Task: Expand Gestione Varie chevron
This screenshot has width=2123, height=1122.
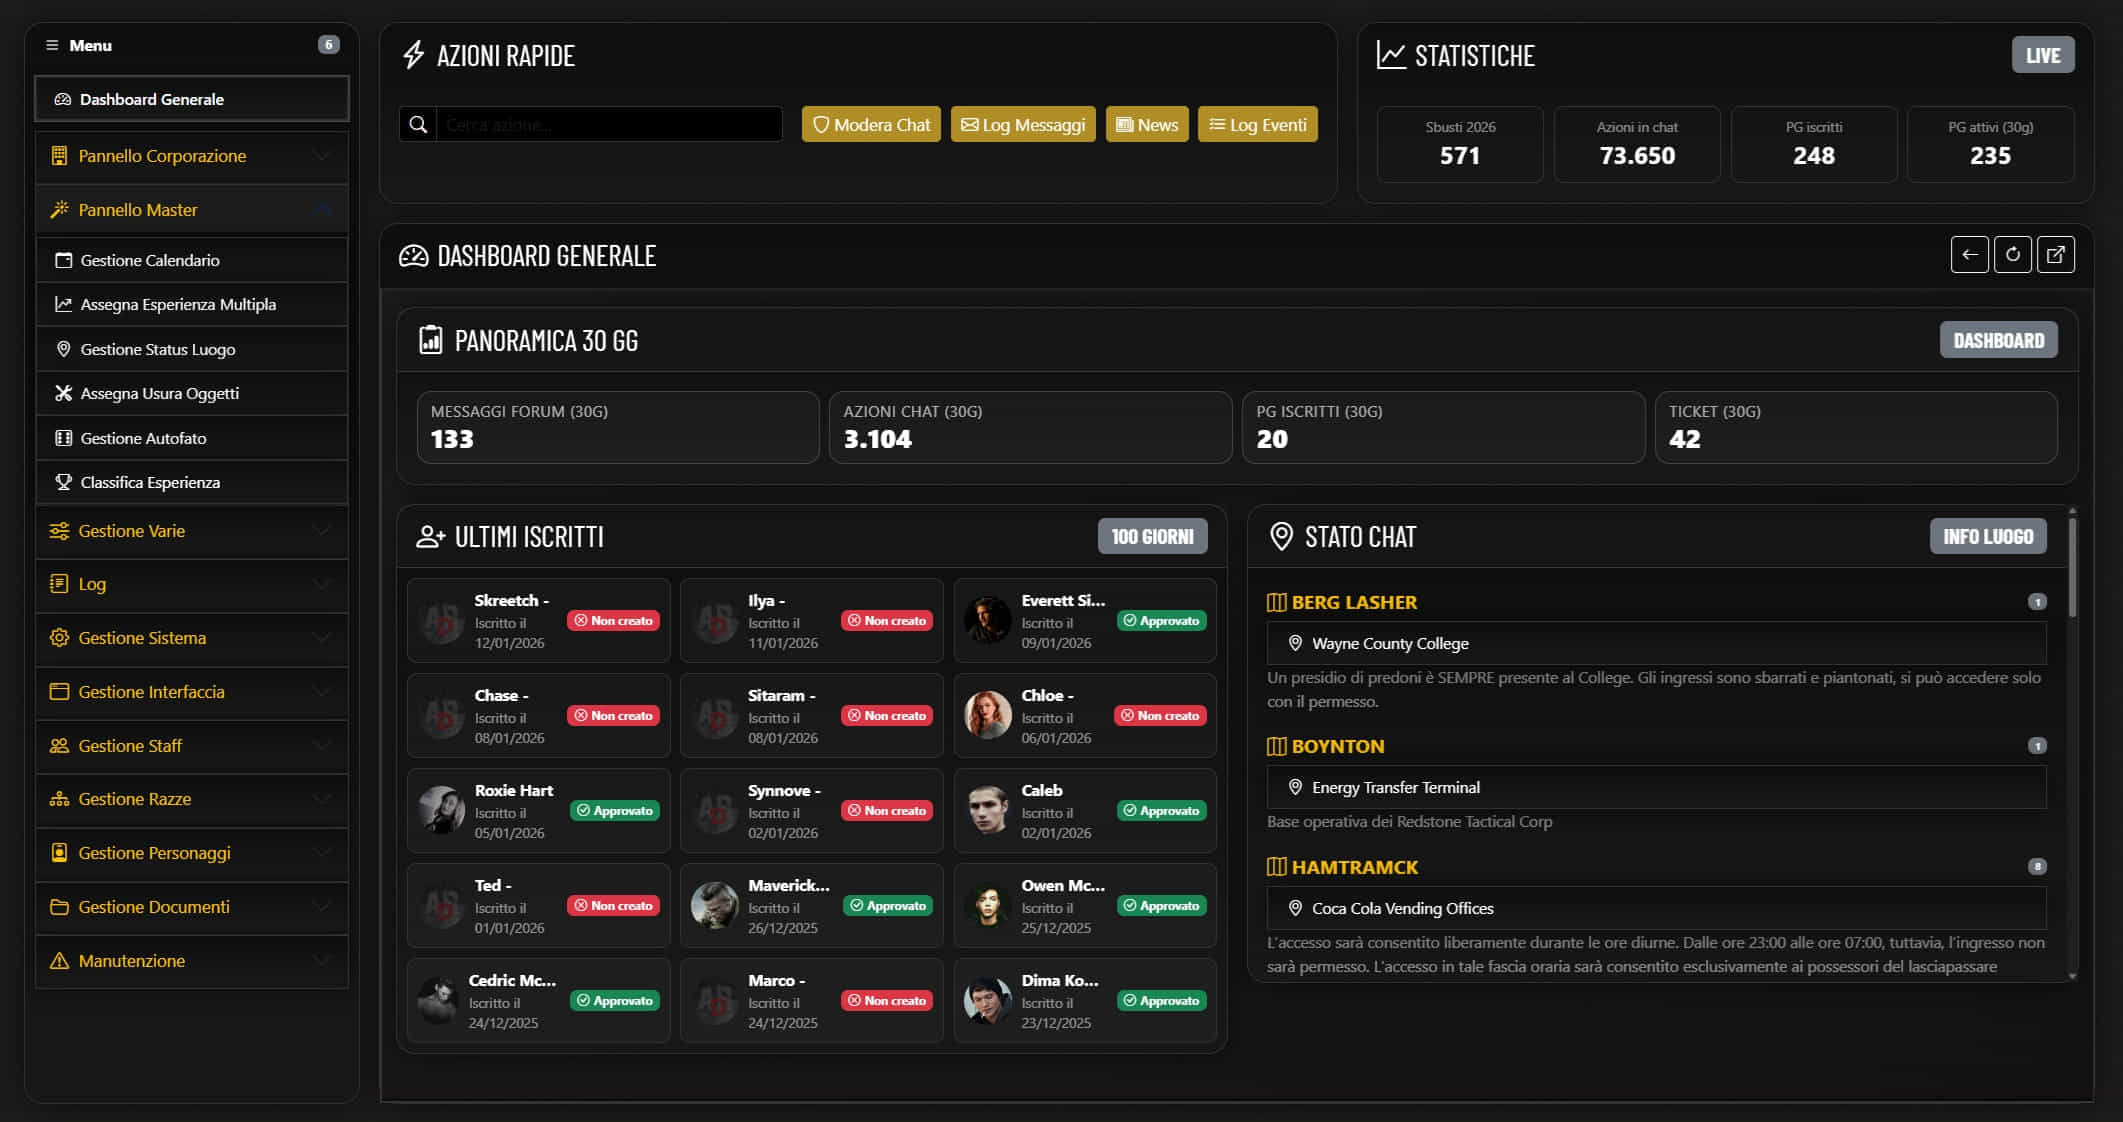Action: pyautogui.click(x=322, y=531)
